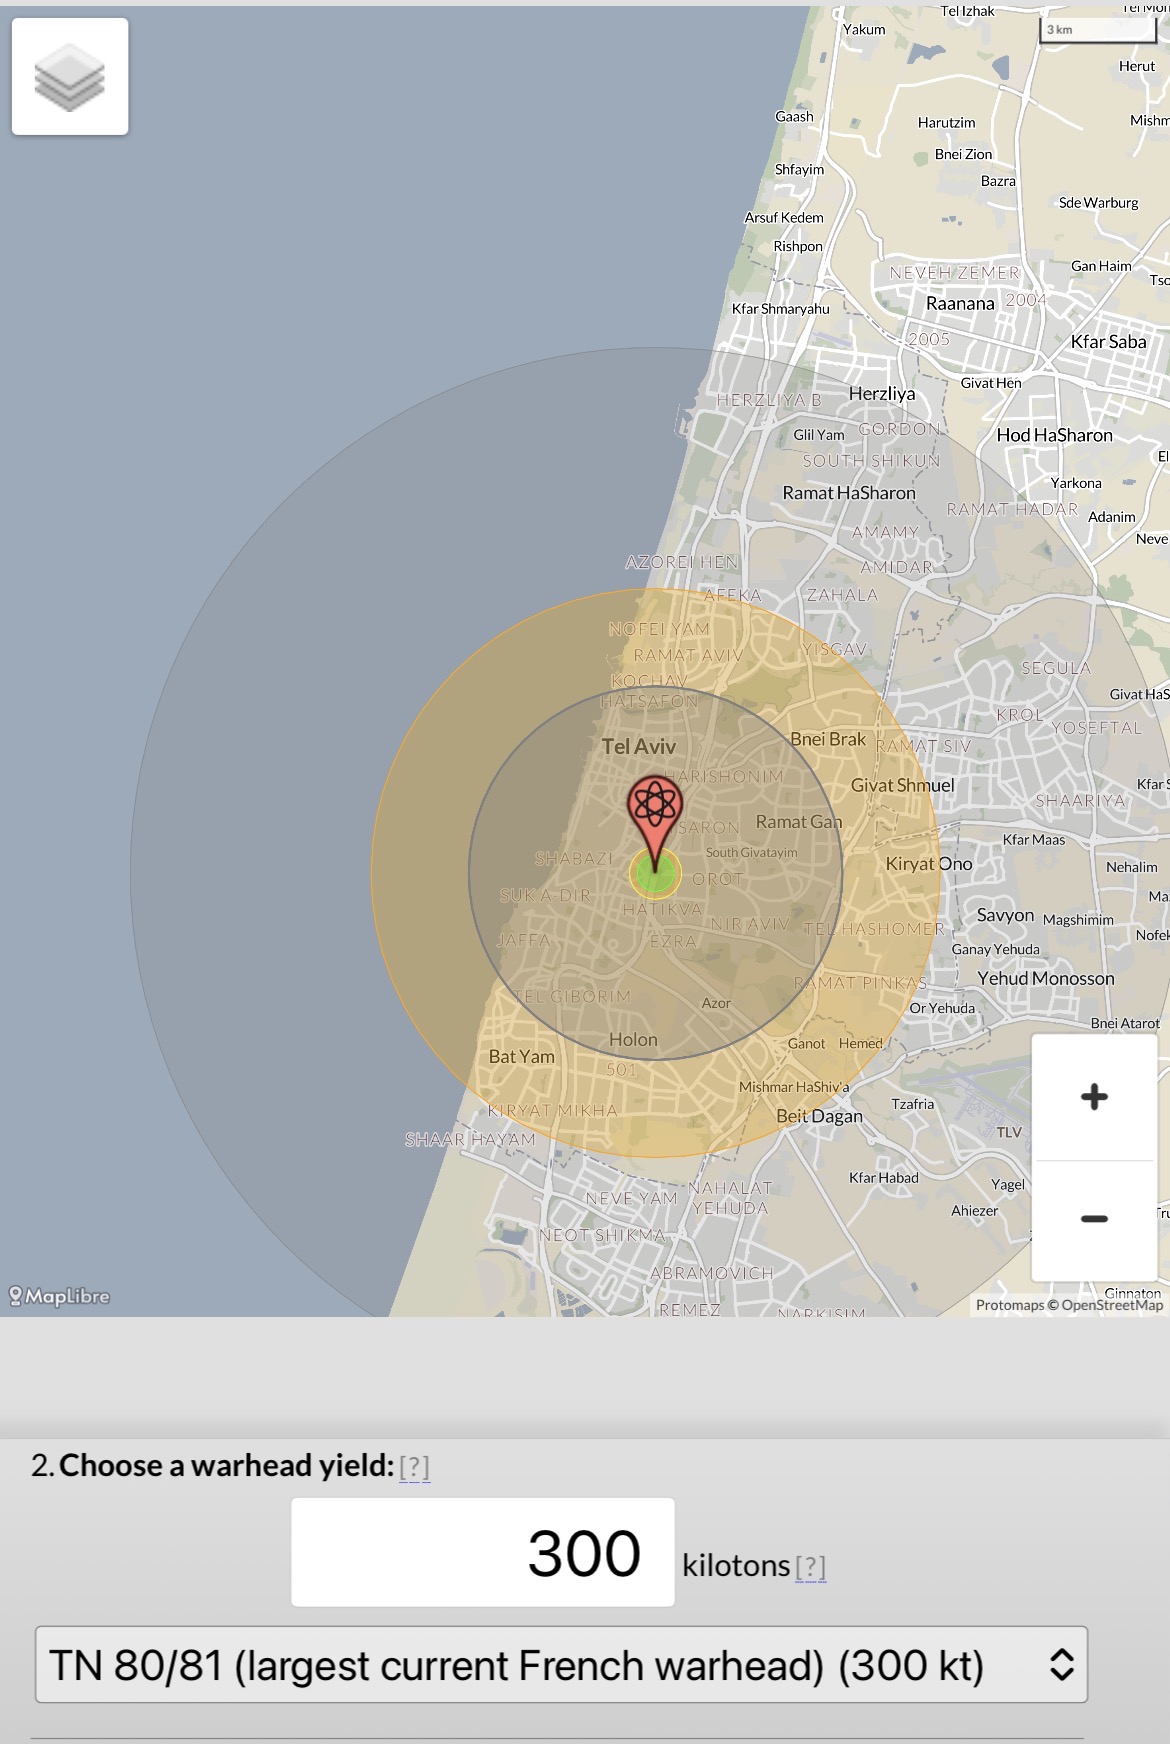Click the Kfar Maas label
The width and height of the screenshot is (1170, 1744).
1034,839
